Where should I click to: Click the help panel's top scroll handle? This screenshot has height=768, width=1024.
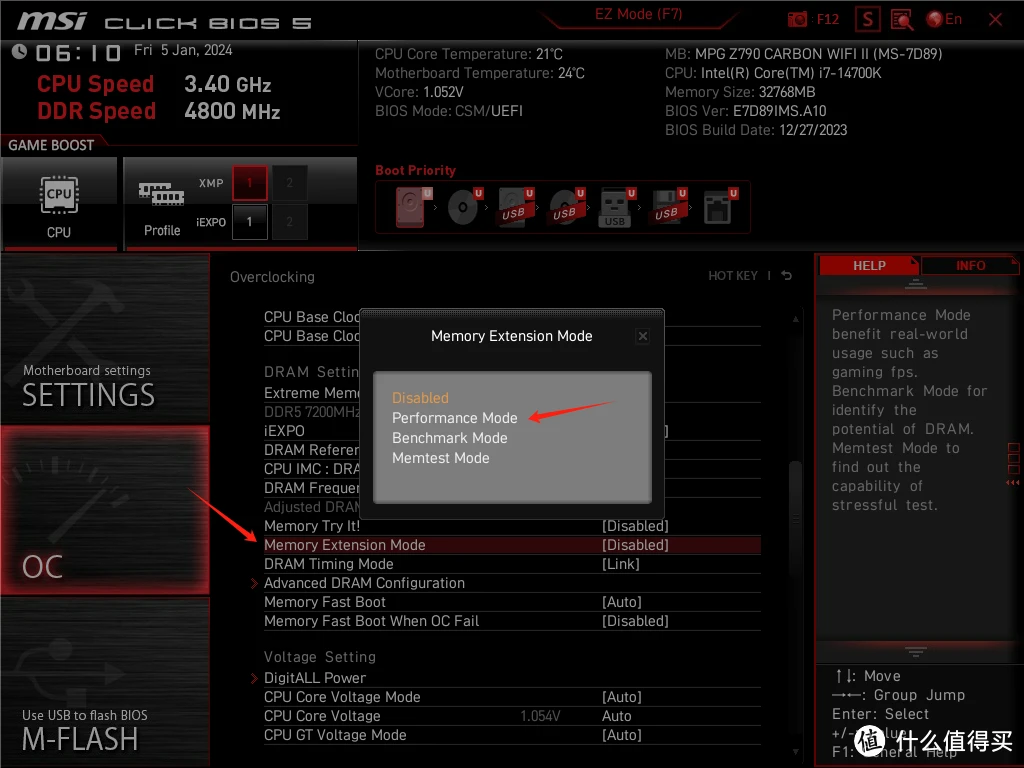(916, 285)
